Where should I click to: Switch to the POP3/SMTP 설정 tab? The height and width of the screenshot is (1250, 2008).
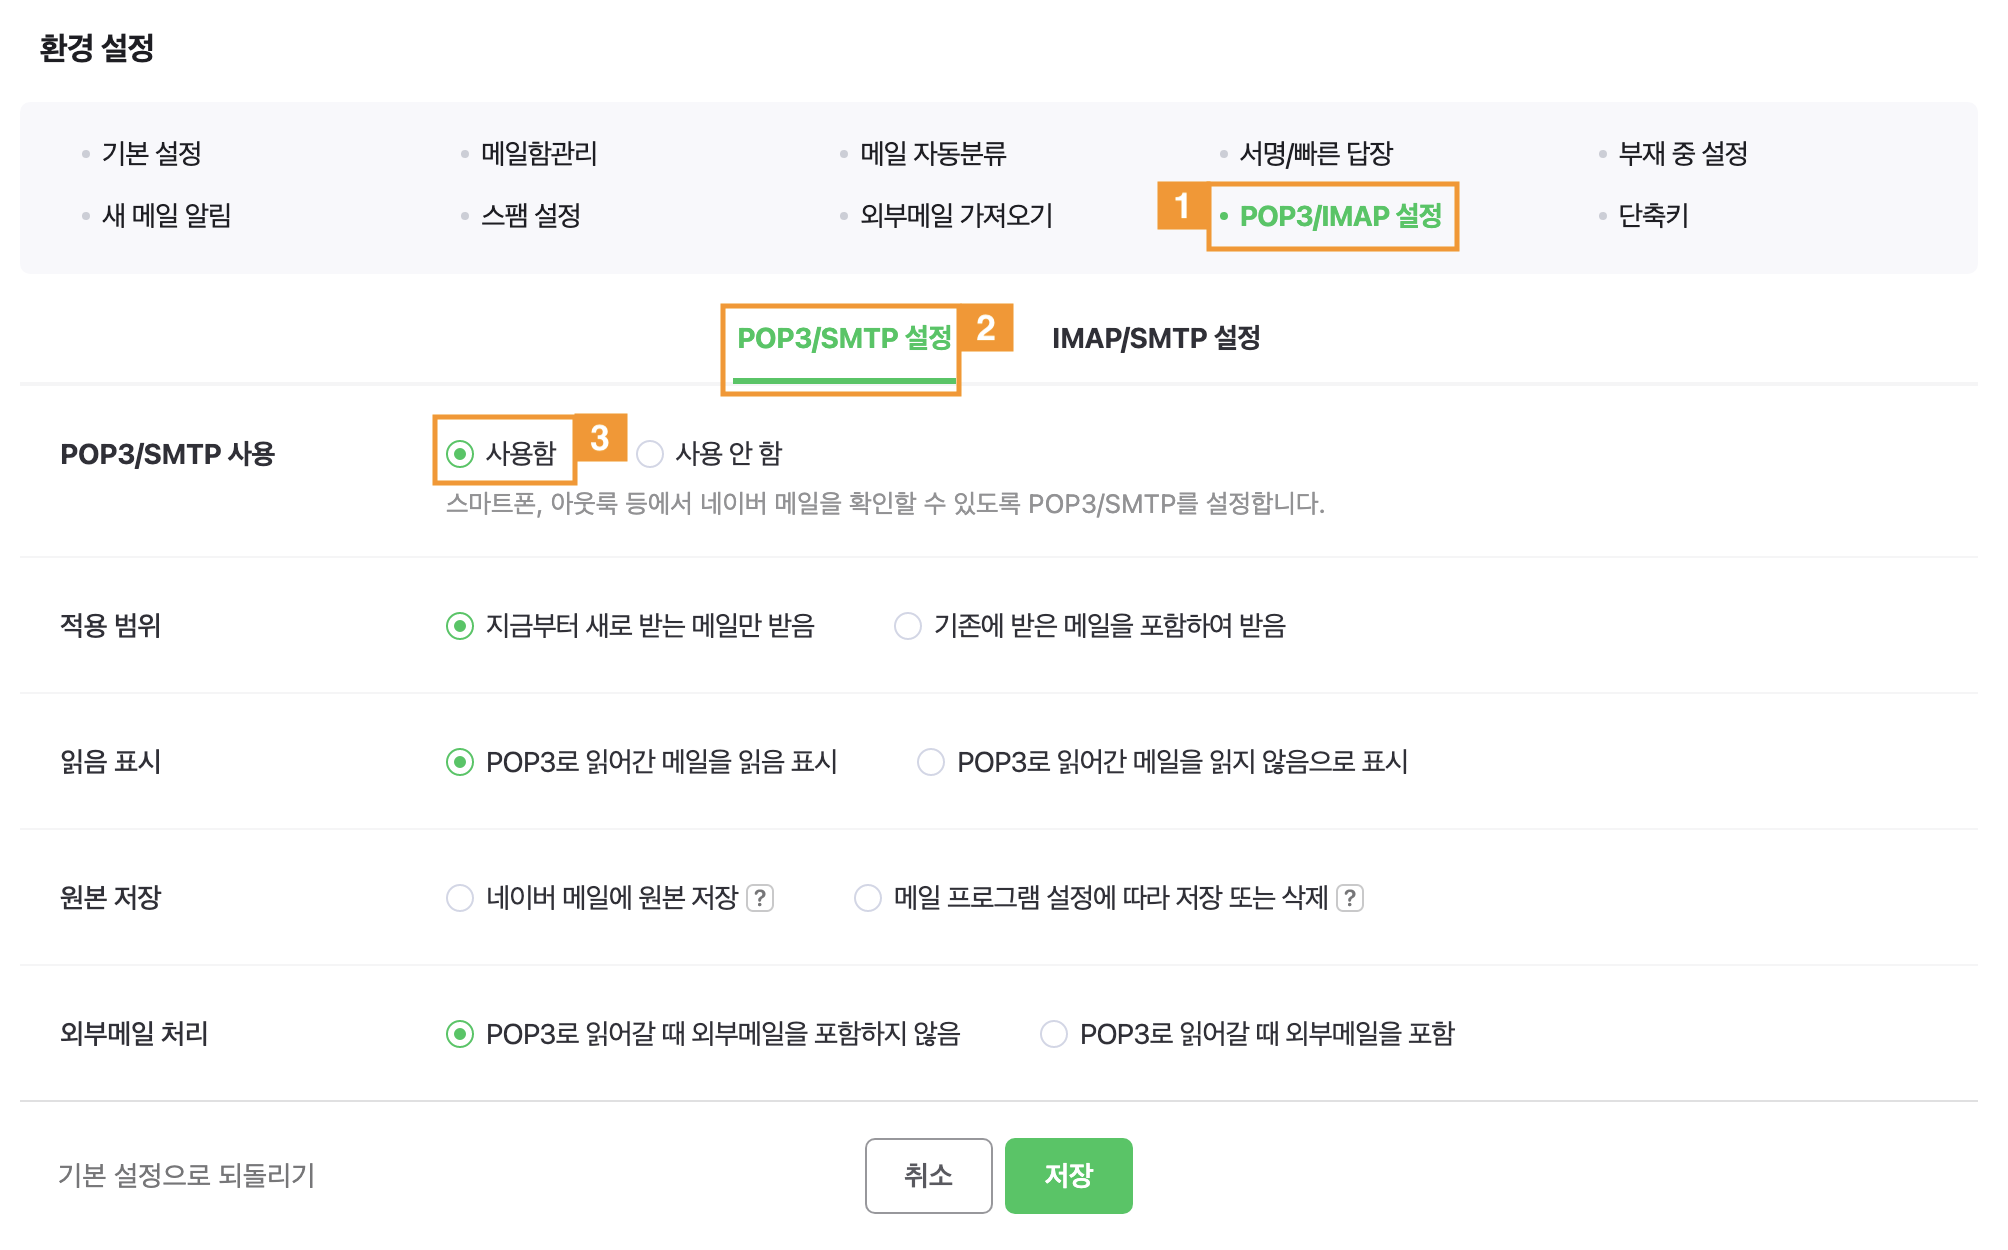[843, 338]
